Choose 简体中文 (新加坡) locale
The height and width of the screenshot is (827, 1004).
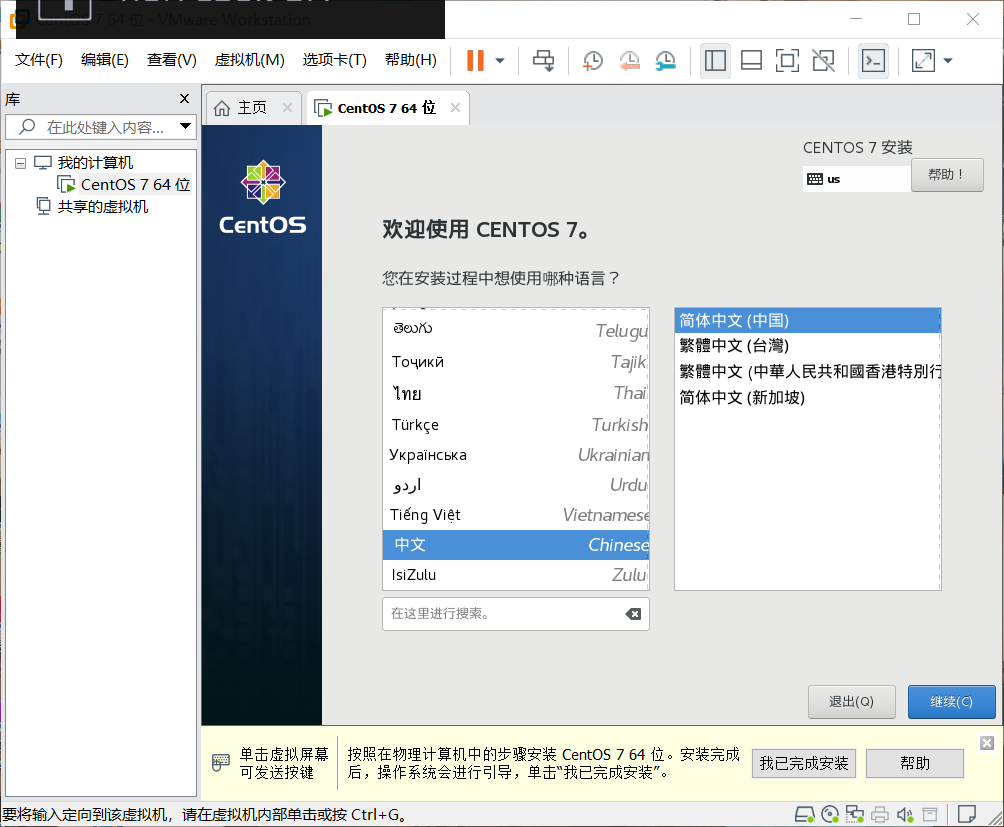pos(807,397)
